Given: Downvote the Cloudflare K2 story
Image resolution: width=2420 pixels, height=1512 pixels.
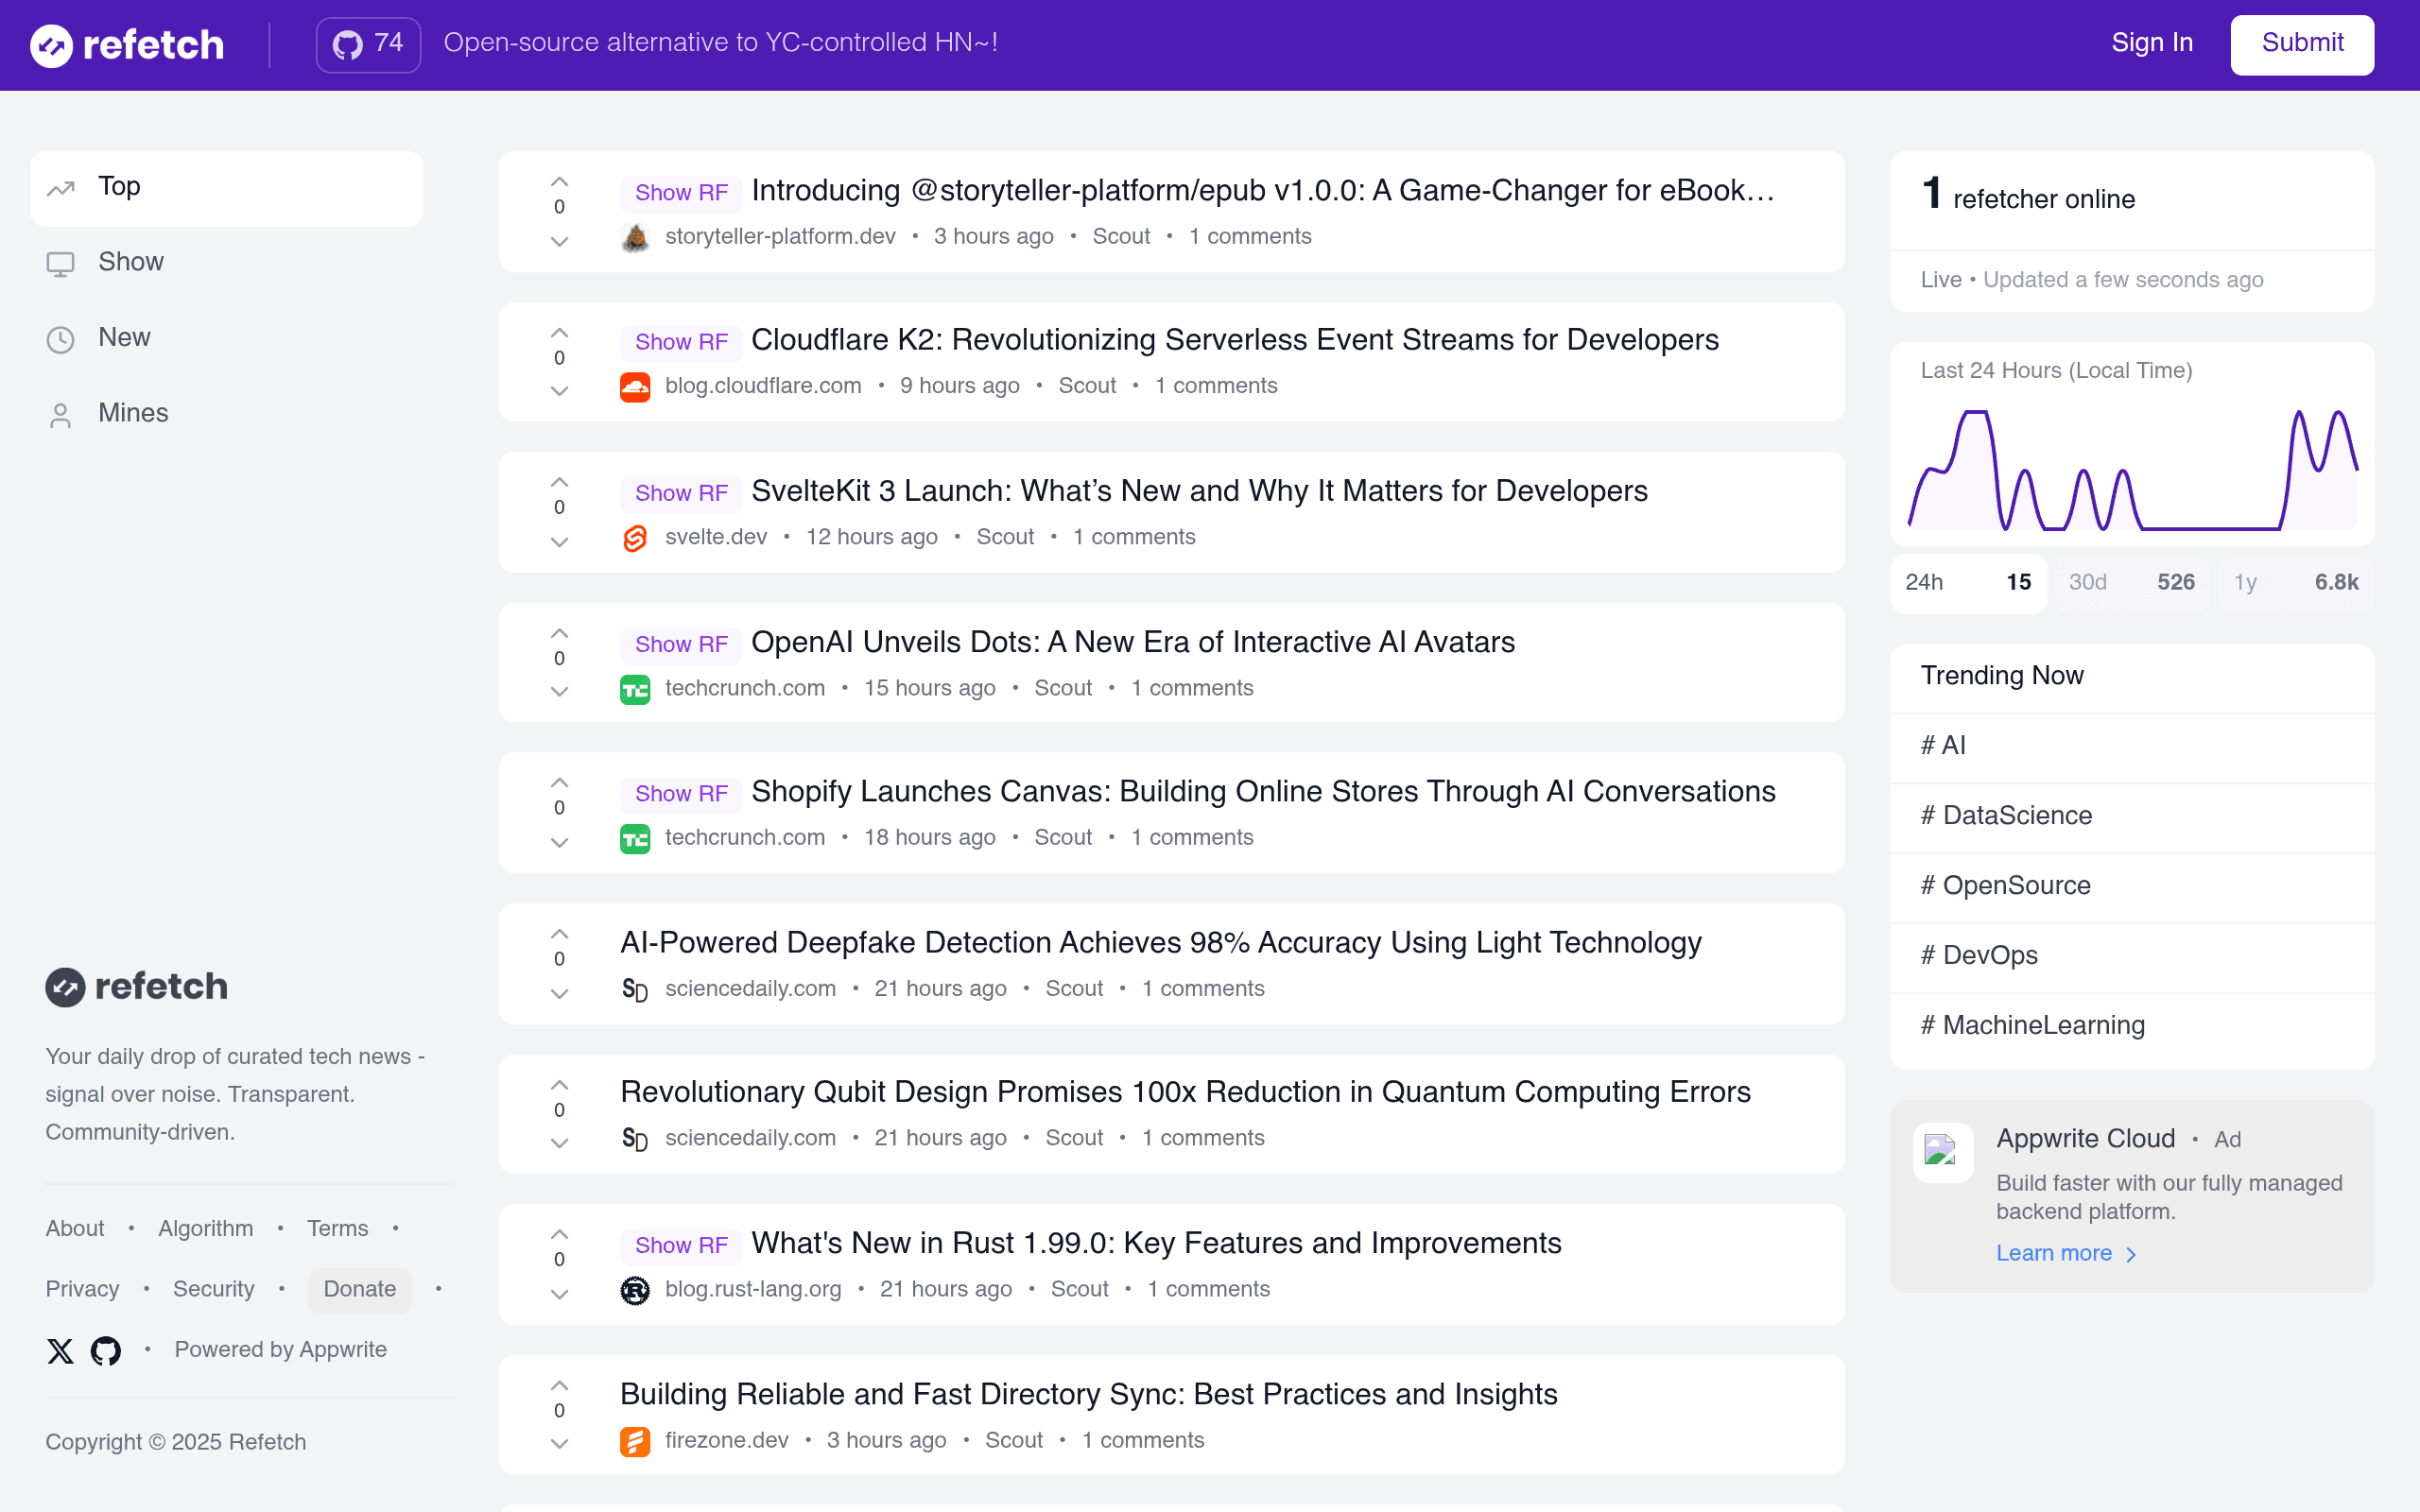Looking at the screenshot, I should point(559,391).
